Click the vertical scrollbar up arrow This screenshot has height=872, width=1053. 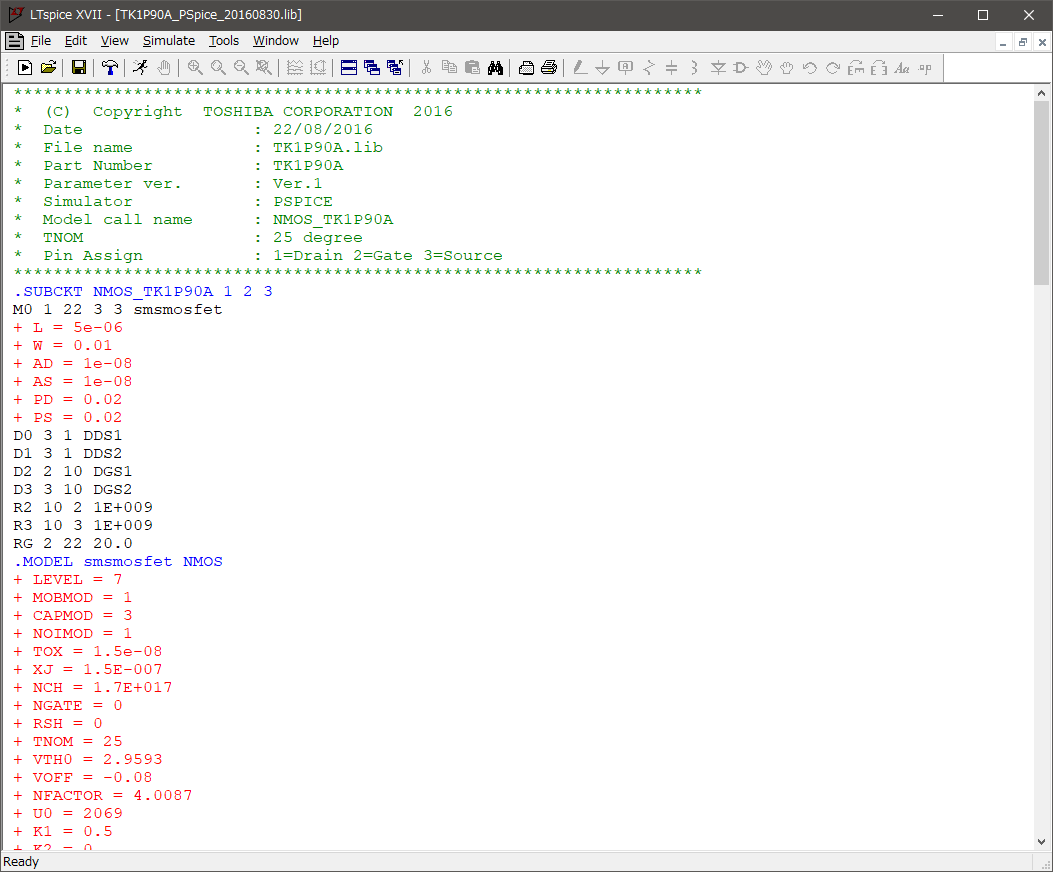tap(1042, 93)
